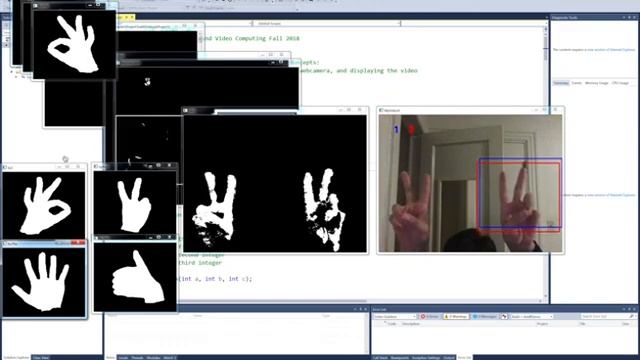
Task: Click the OK-sign hand template at top
Action: point(74,44)
